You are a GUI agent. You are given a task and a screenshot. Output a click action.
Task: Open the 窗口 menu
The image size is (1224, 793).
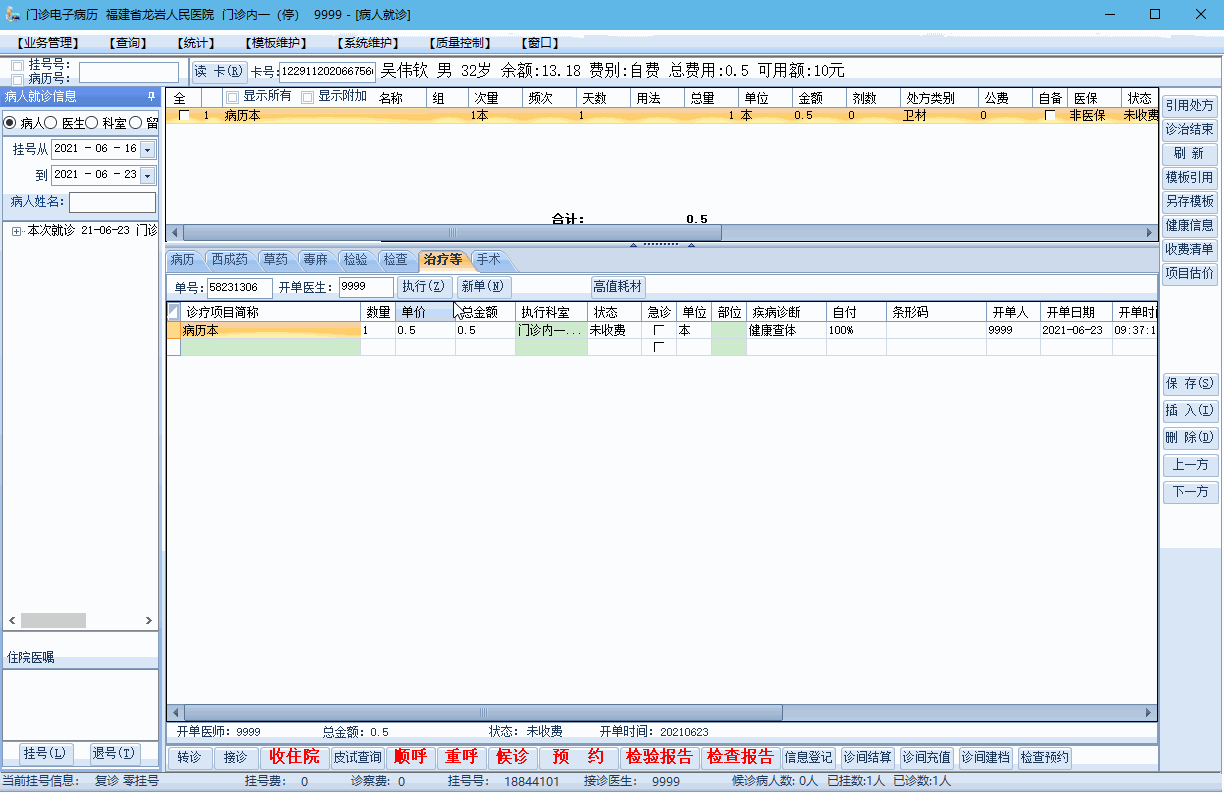(x=539, y=43)
